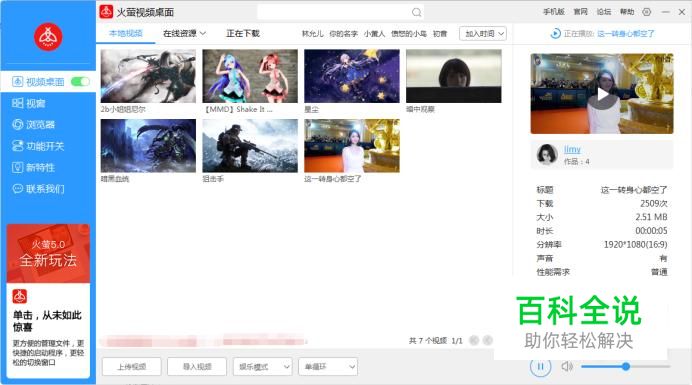
Task: Go to next page arrow
Action: (488, 340)
